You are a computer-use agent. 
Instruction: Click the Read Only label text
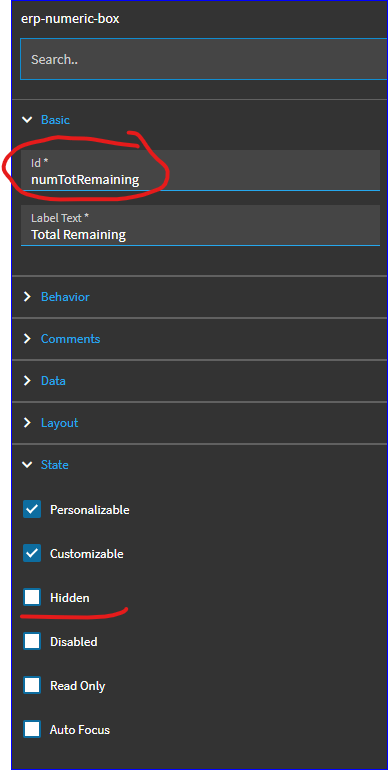(x=78, y=686)
